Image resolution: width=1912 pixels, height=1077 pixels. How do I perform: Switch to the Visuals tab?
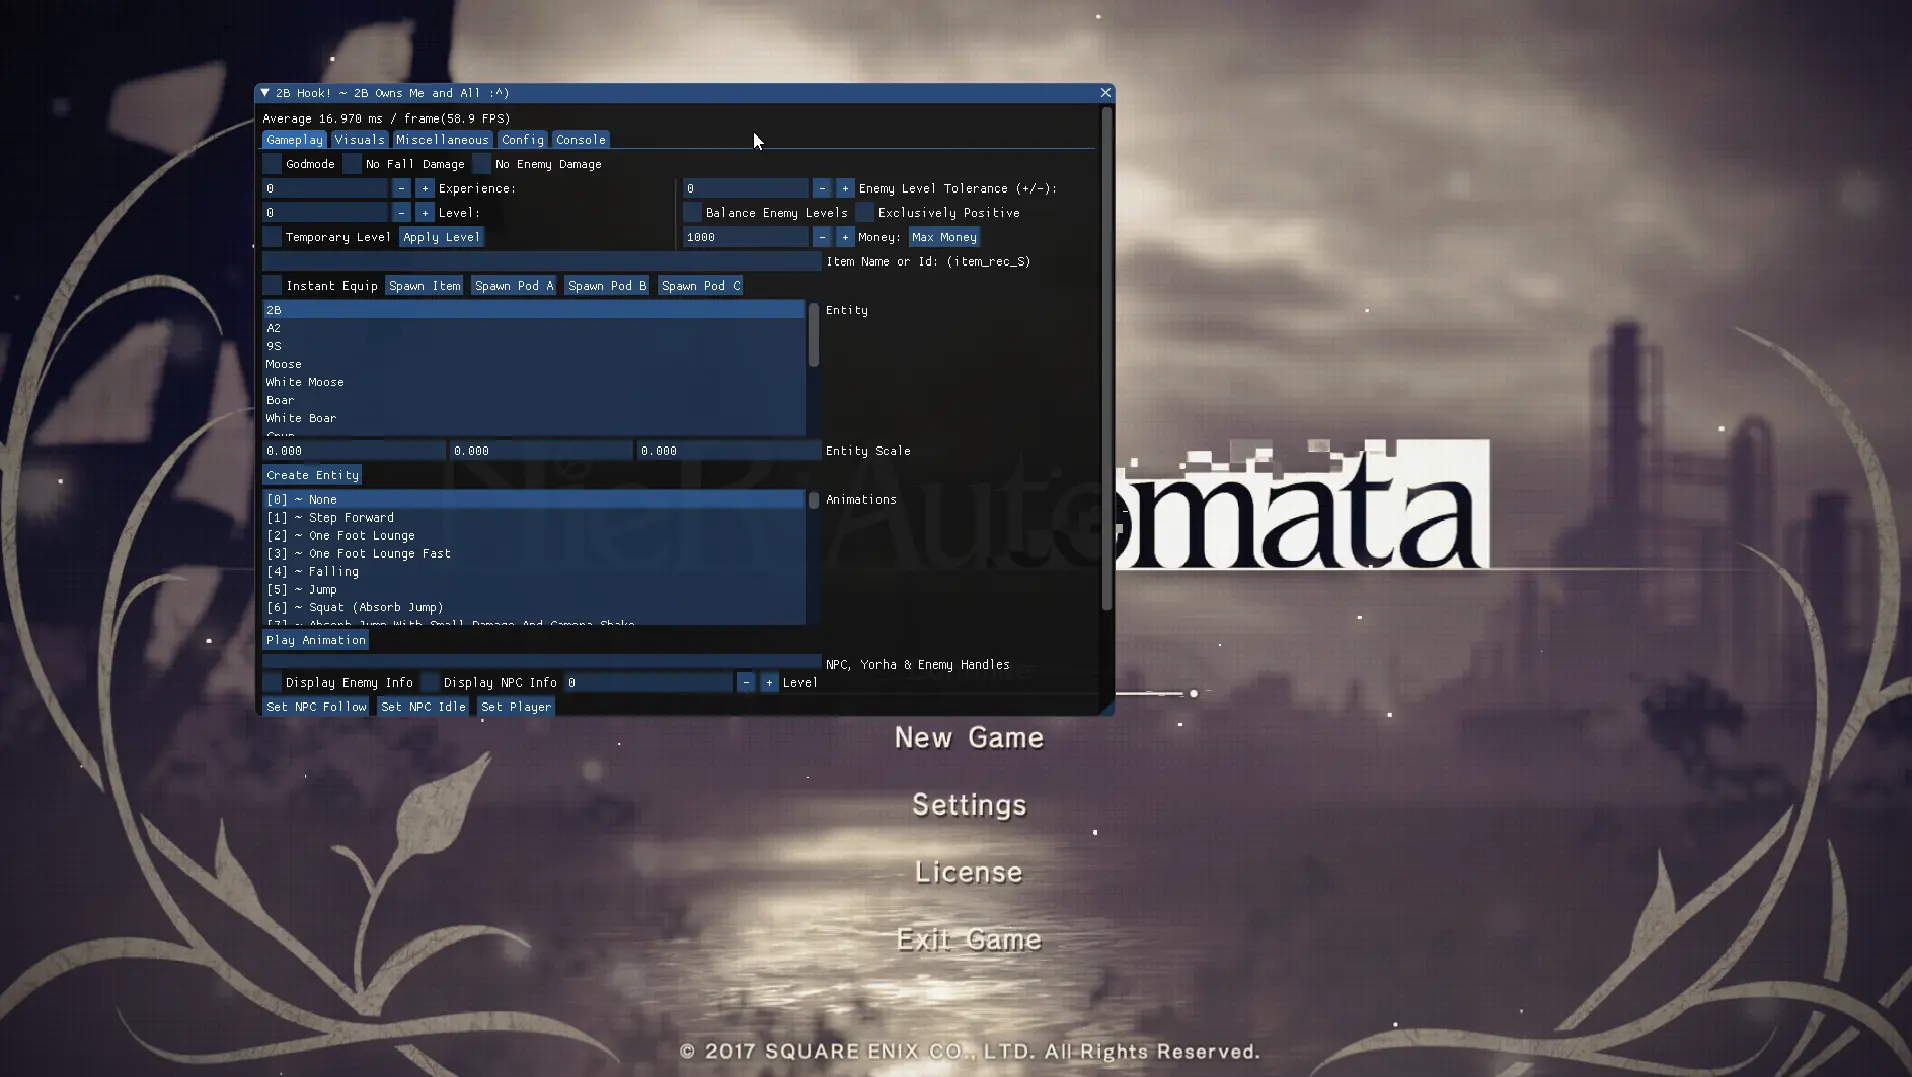(x=359, y=140)
